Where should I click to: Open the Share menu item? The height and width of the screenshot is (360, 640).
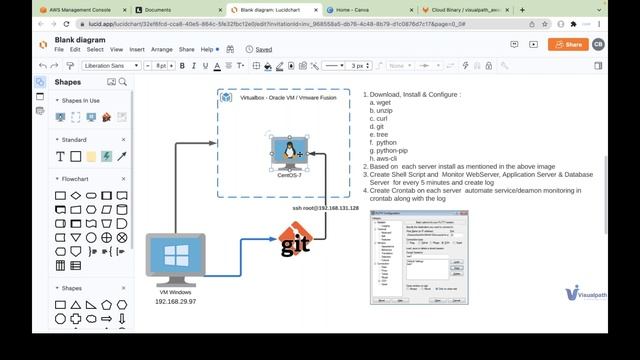187,49
